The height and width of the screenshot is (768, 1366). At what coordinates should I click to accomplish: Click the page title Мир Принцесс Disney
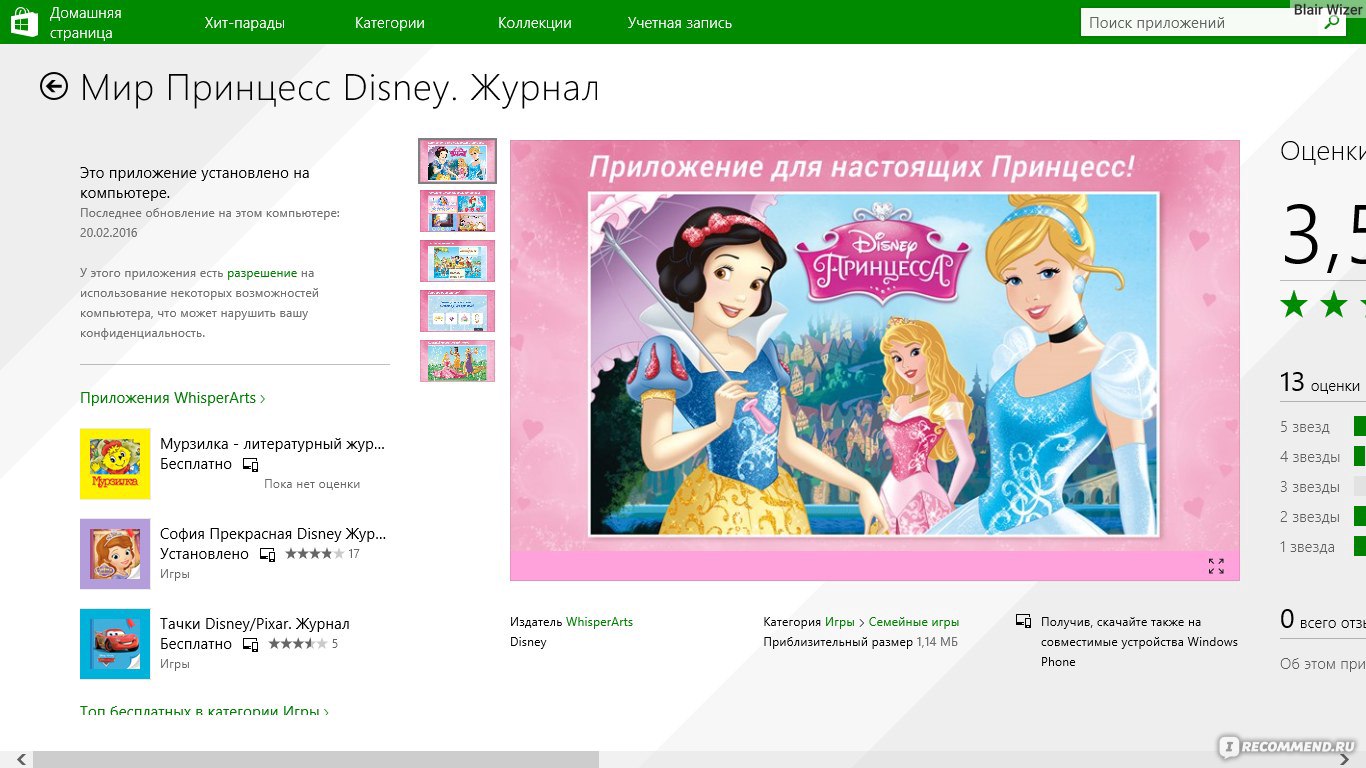coord(340,88)
